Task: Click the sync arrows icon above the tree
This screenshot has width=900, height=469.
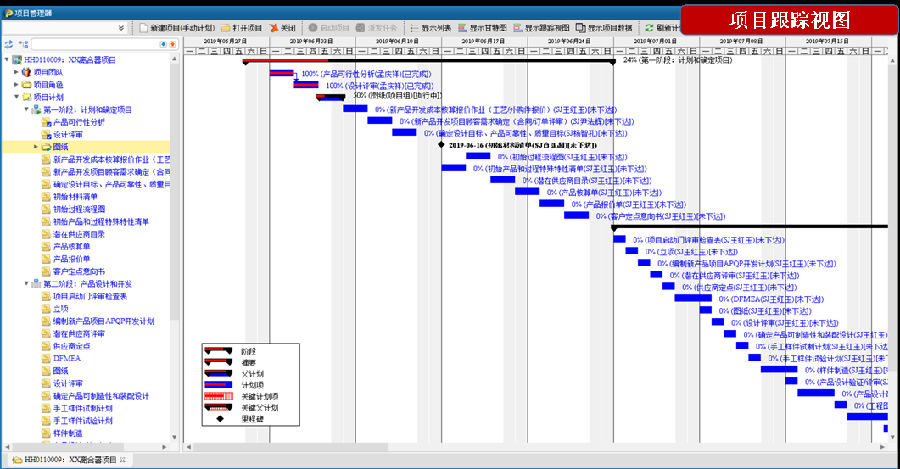Action: point(8,44)
